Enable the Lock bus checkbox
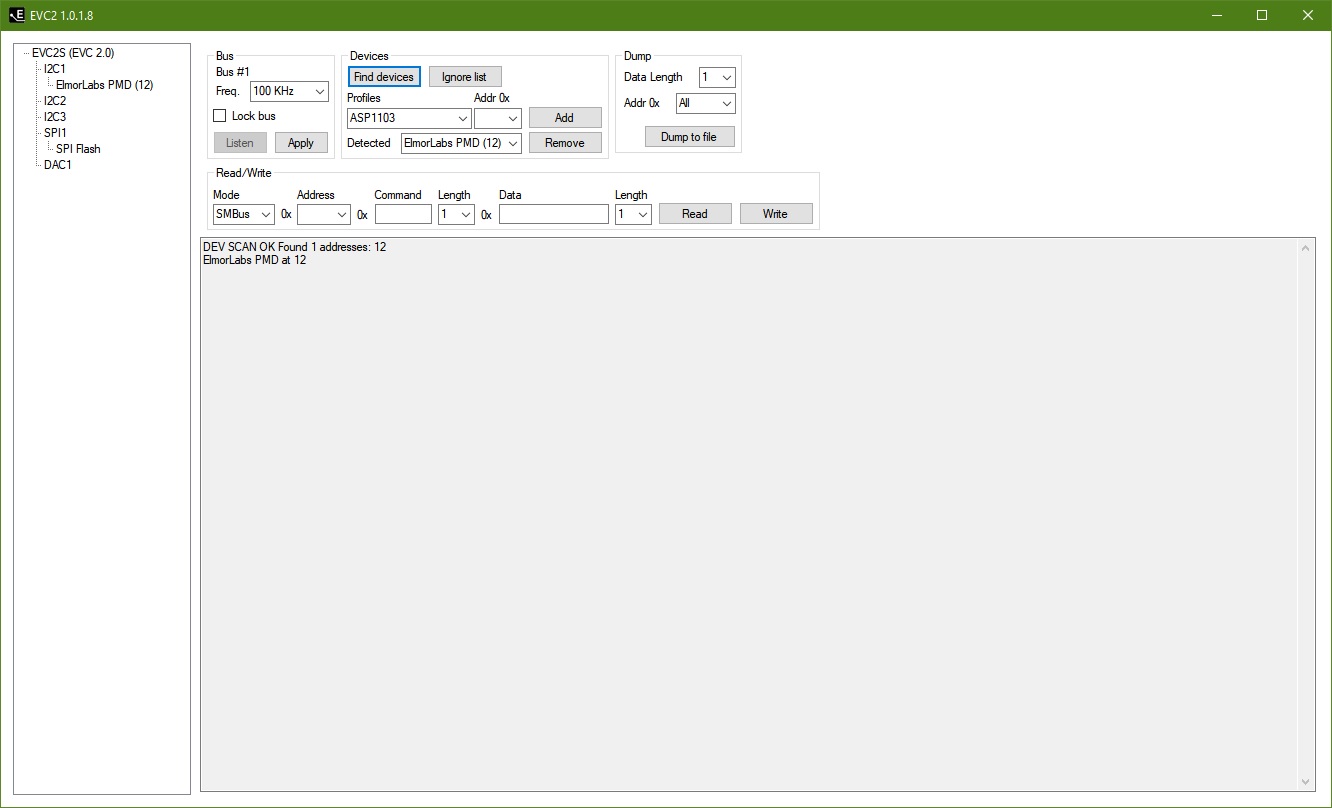Screen dimensions: 1332x808 [x=220, y=116]
